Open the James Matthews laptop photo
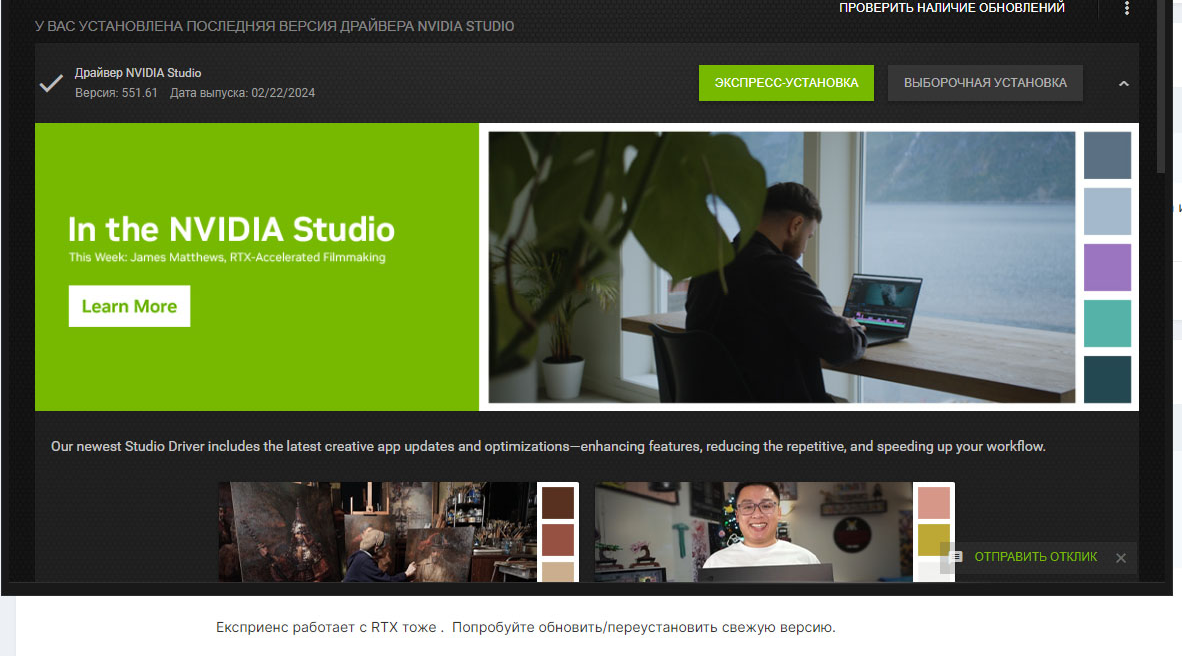1182x656 pixels. point(782,267)
